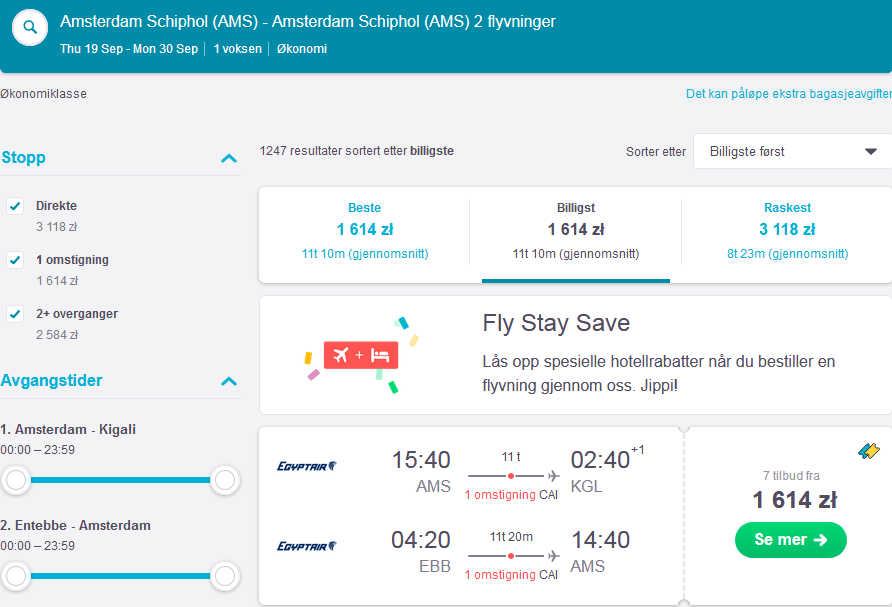This screenshot has height=607, width=892.
Task: Click the yellow-blue ticket icon on deal card
Action: [869, 451]
